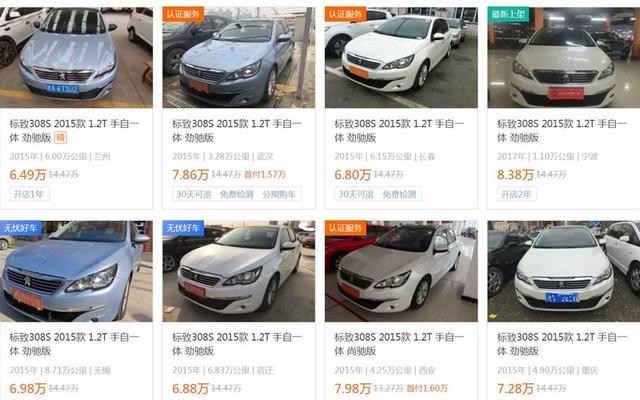Open the 尚驰版 Xi'an listing title
Image resolution: width=640 pixels, height=400 pixels.
click(399, 344)
